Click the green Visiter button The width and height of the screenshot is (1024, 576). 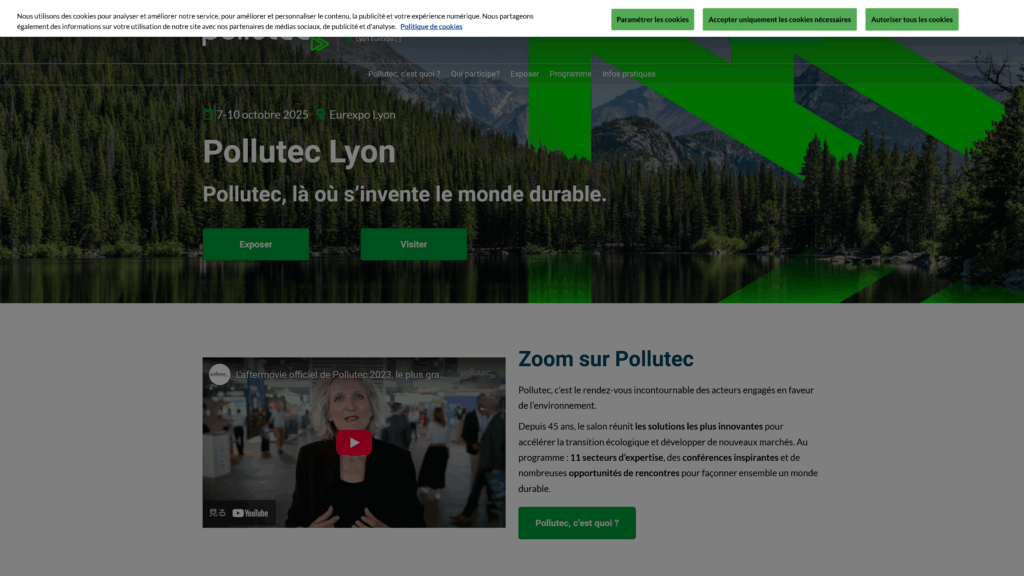[413, 244]
